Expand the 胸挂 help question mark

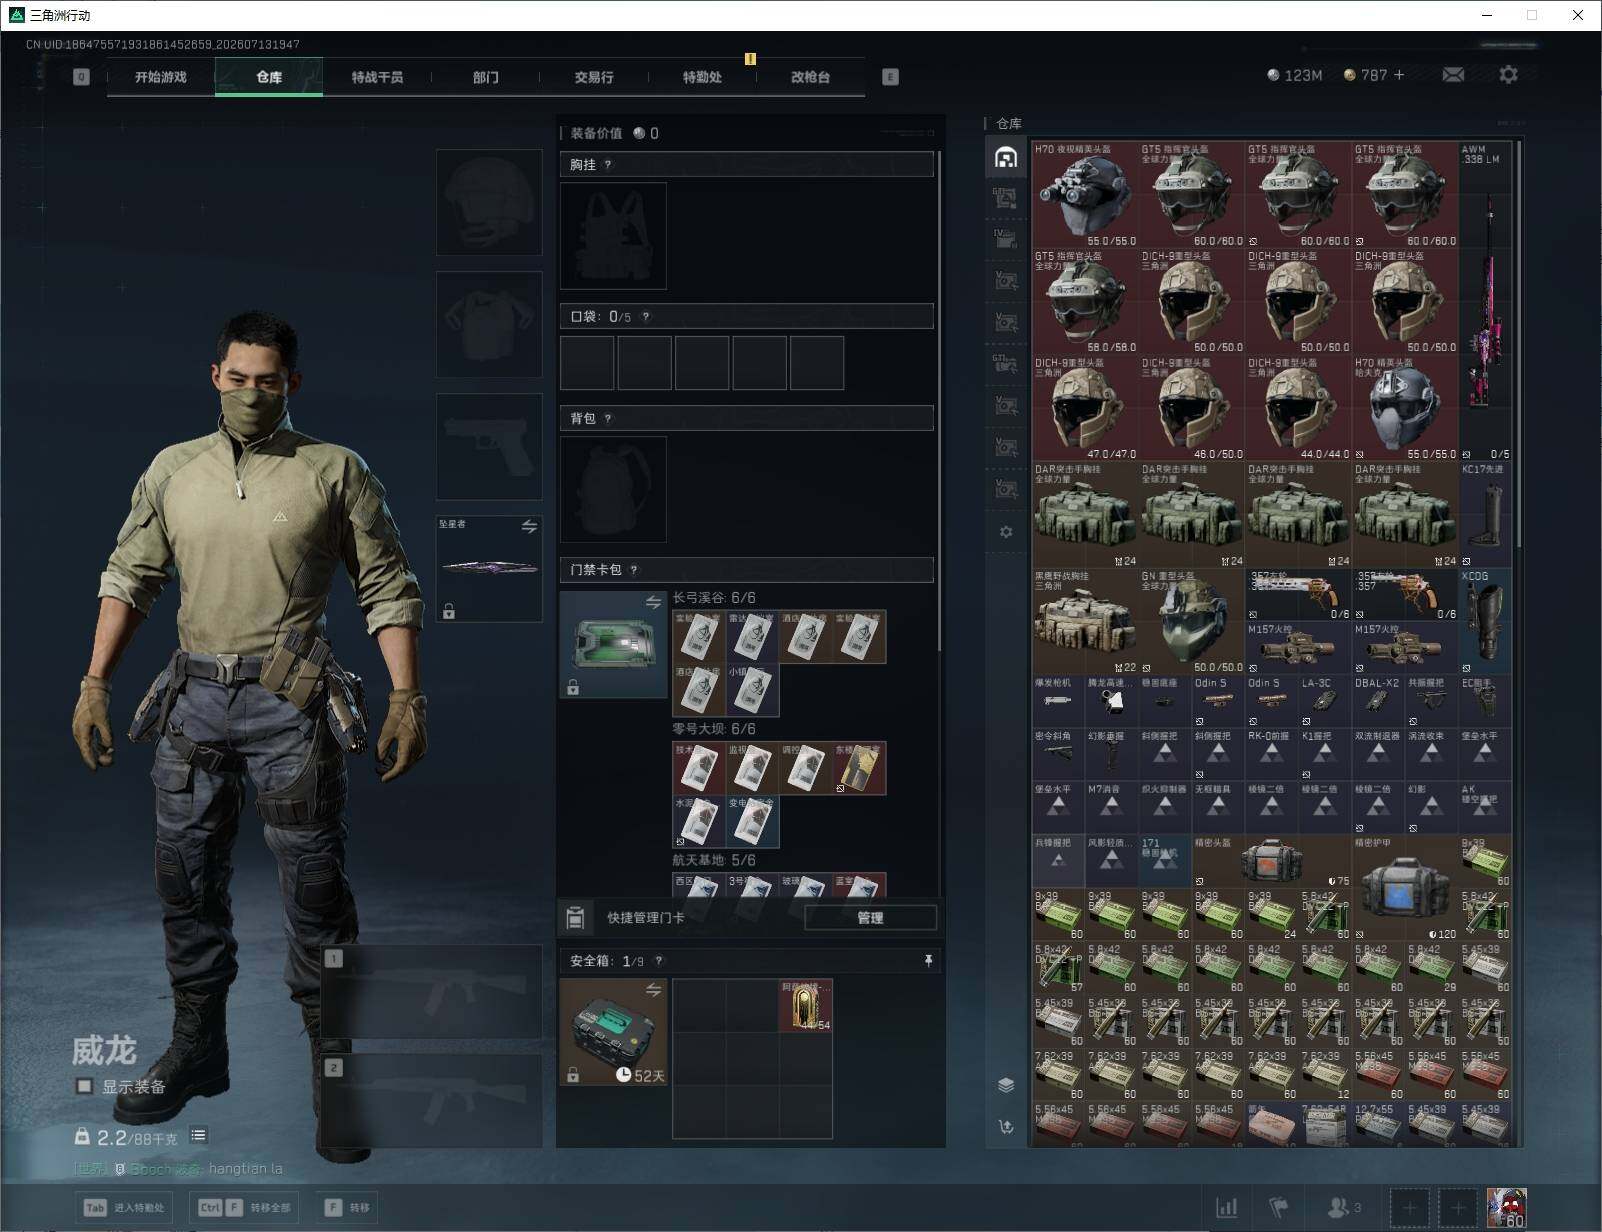pyautogui.click(x=608, y=165)
